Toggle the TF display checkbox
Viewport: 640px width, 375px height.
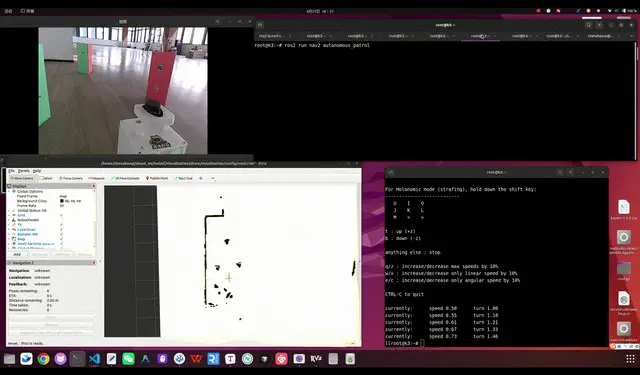(x=62, y=224)
